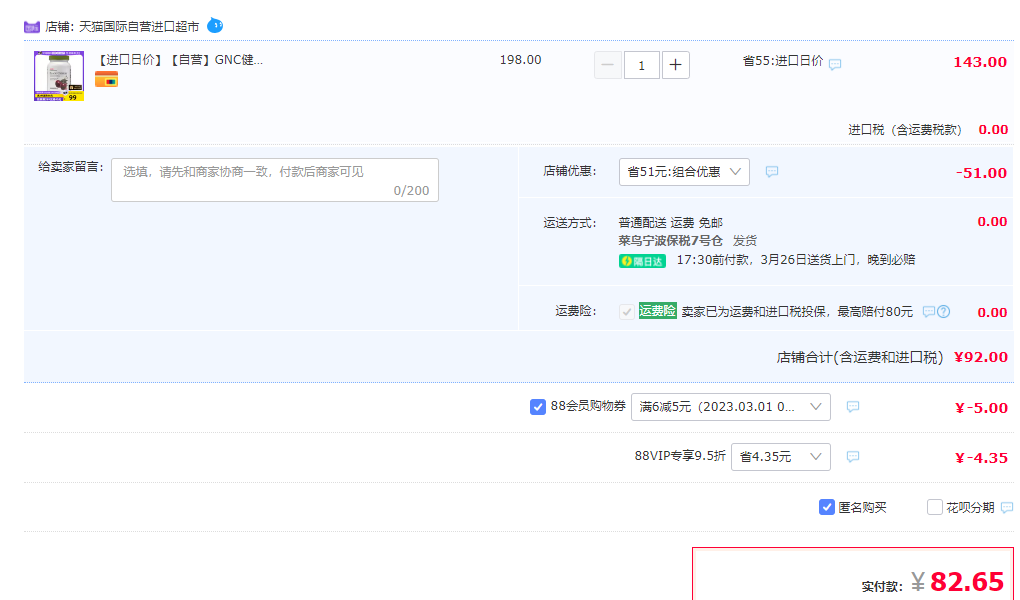Click comment icon beside 省4.35元 dropdown

853,457
